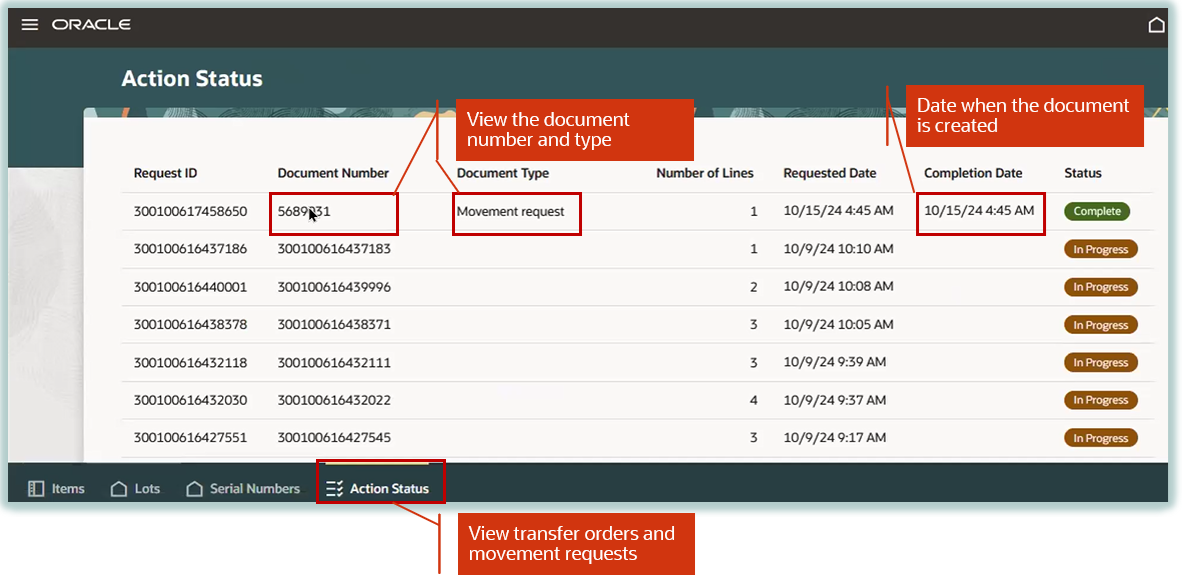Click In Progress badge for 10/9/24 9:17 AM
Screen dimensions: 1182x582
click(x=1101, y=438)
